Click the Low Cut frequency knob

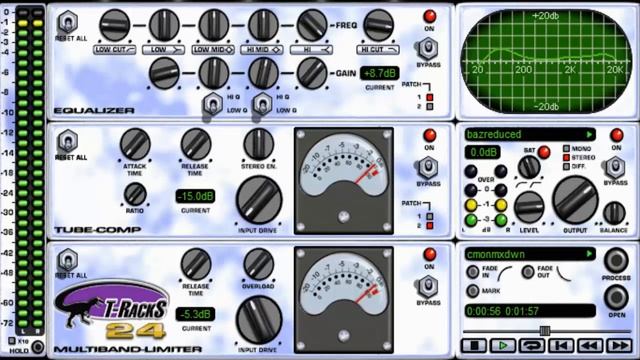point(115,25)
